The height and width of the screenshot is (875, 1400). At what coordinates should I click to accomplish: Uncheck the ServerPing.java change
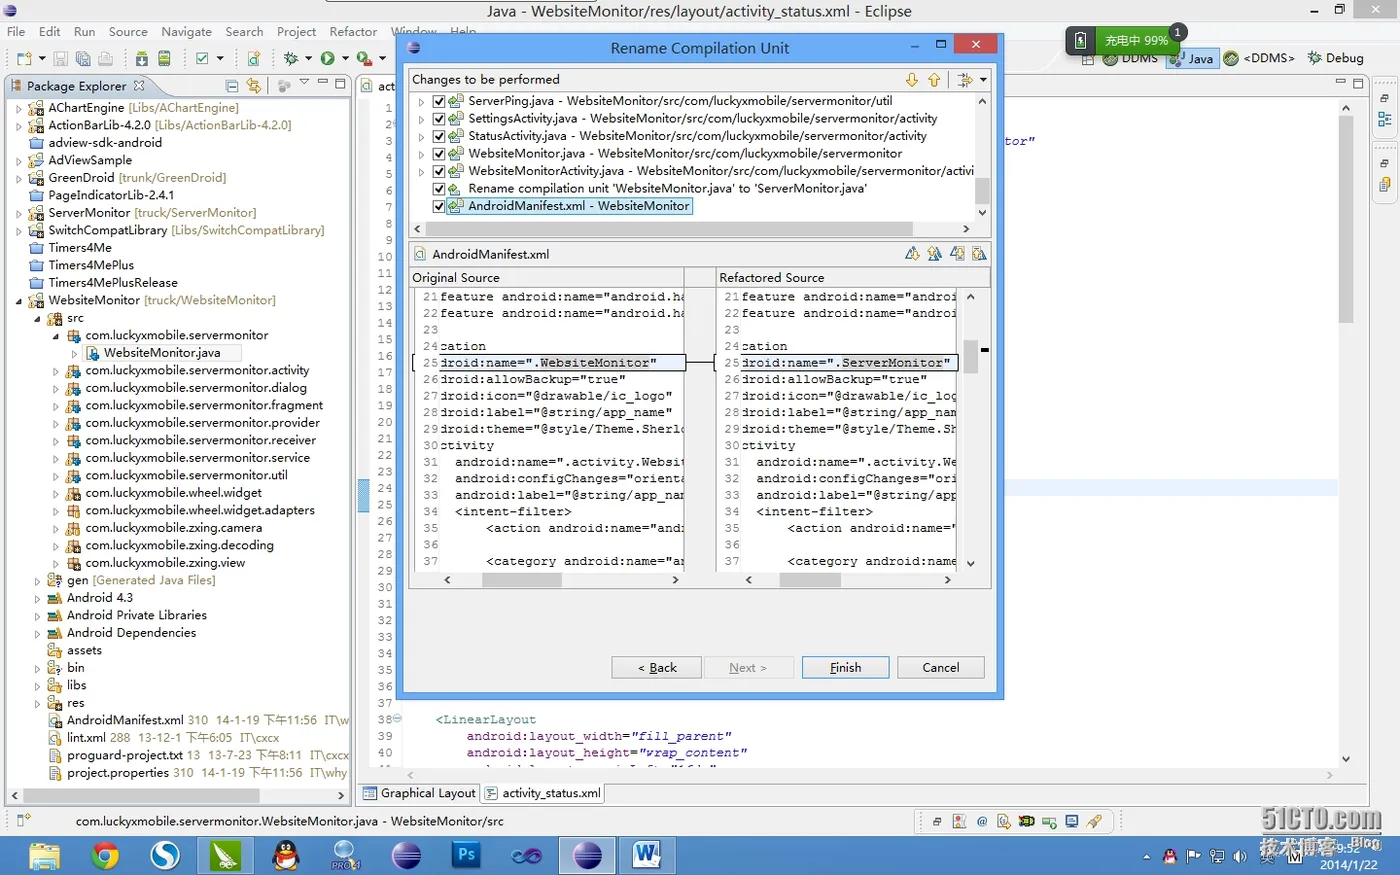tap(438, 101)
